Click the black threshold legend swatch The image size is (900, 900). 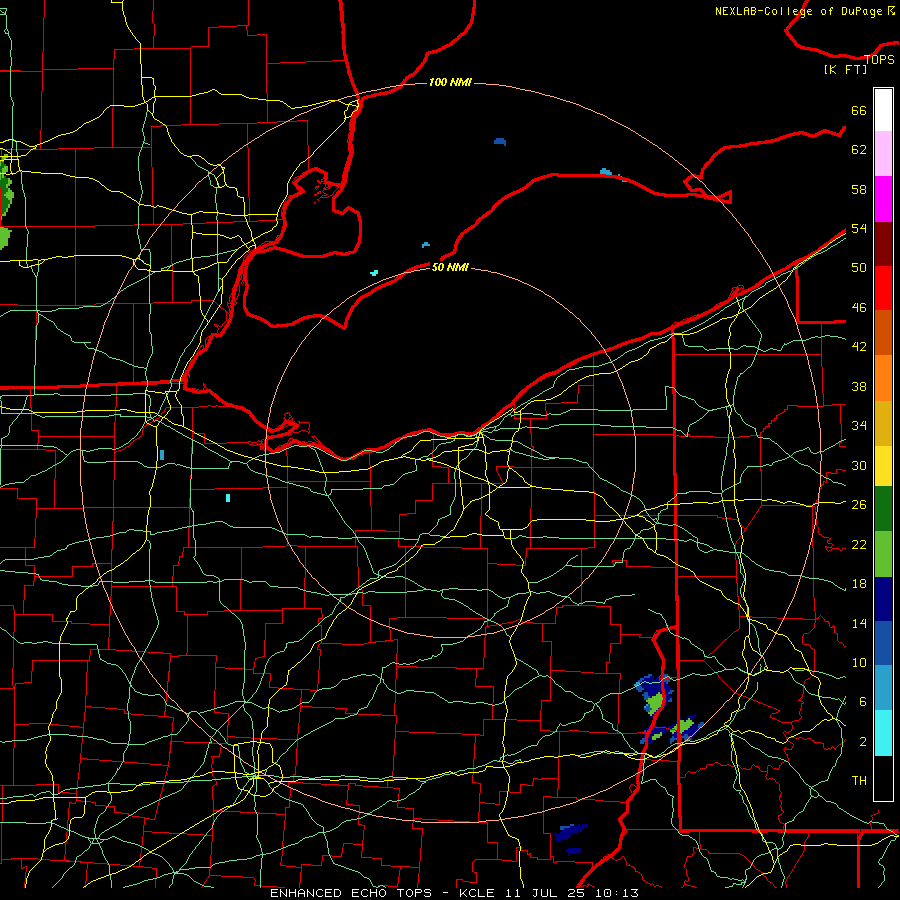[x=883, y=778]
